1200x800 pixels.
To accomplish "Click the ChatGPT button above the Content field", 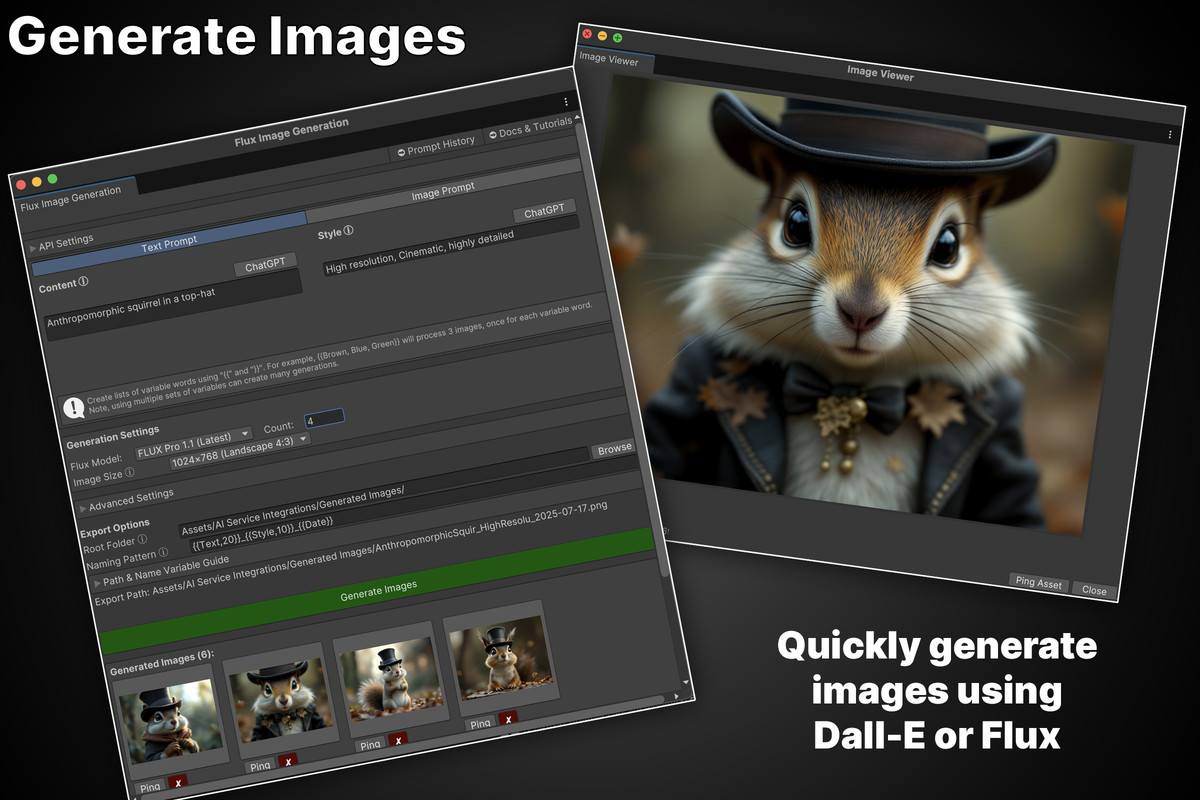I will coord(265,264).
